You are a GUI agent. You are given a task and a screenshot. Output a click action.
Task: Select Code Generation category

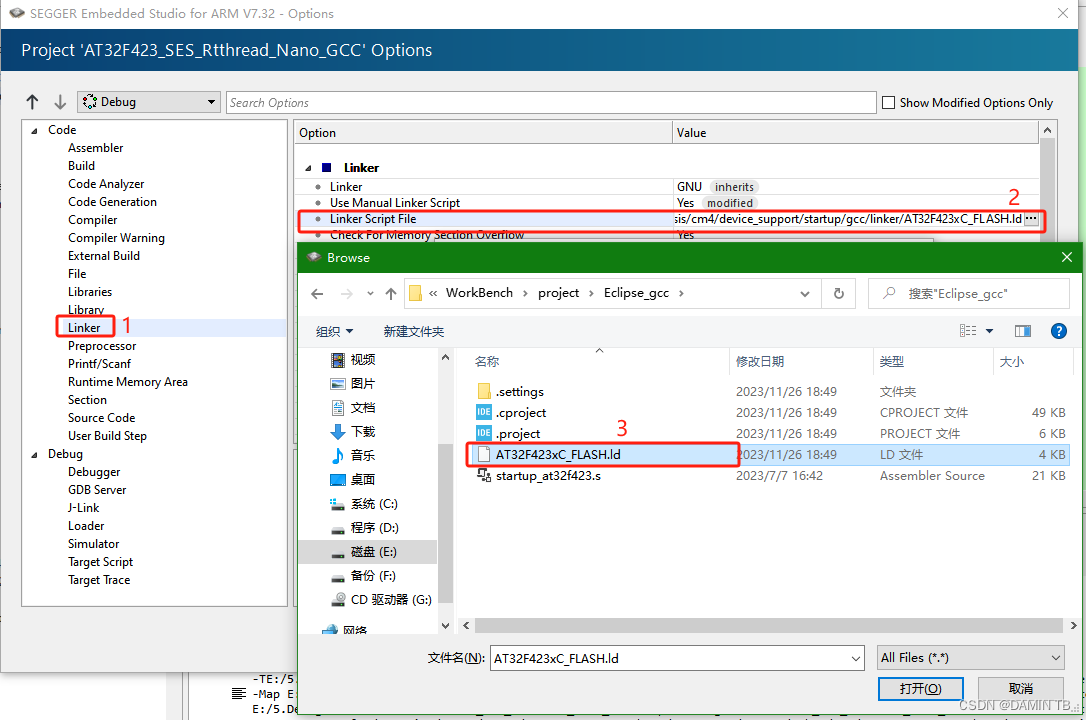(112, 202)
